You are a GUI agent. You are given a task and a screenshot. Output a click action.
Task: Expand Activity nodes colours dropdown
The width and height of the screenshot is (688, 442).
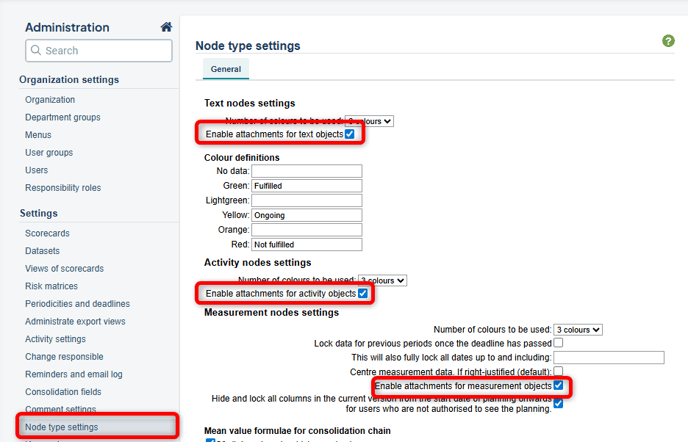click(382, 280)
